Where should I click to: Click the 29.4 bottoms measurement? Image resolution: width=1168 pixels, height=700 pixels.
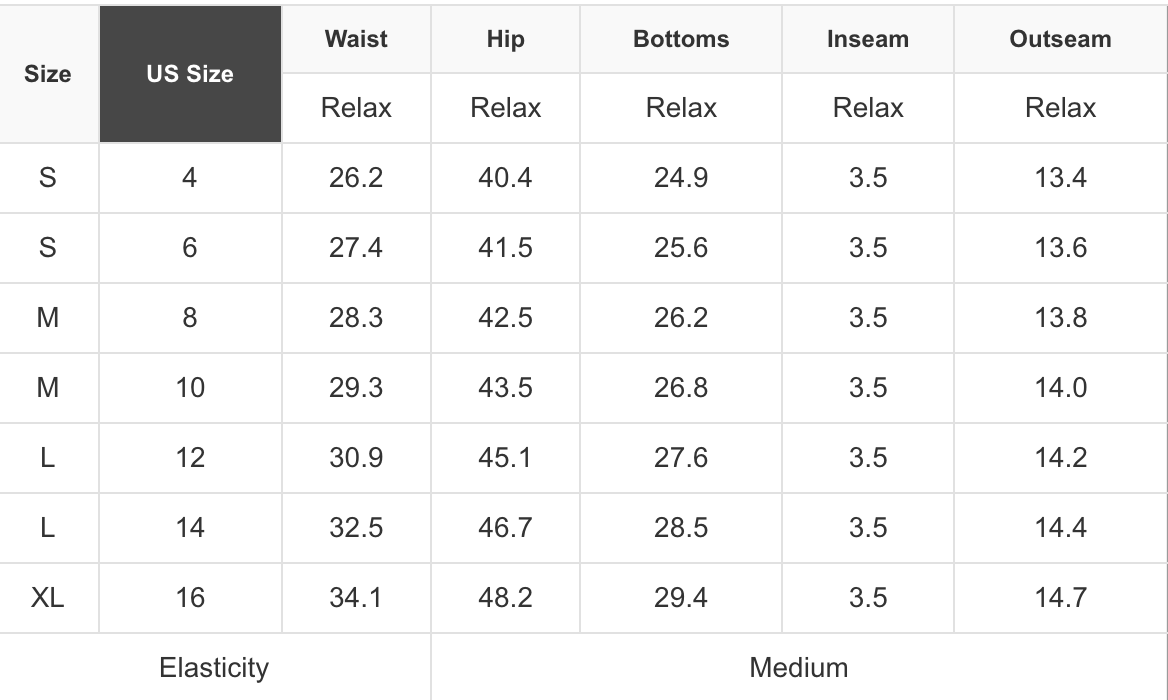[681, 598]
